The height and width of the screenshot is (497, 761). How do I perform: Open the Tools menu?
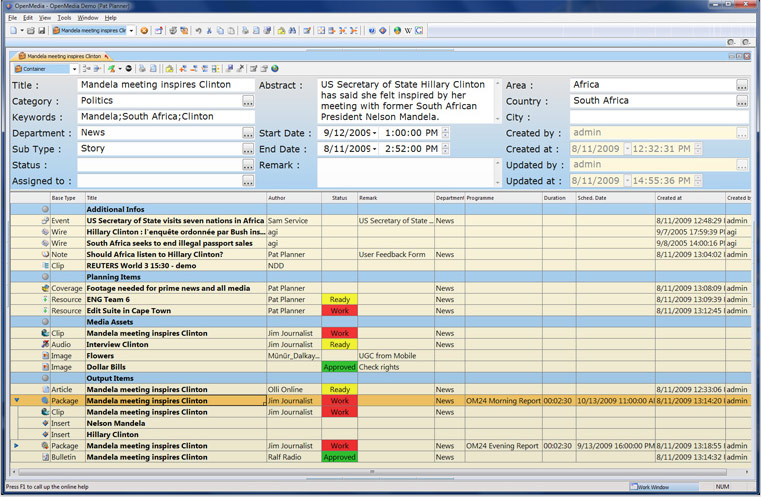(x=64, y=18)
